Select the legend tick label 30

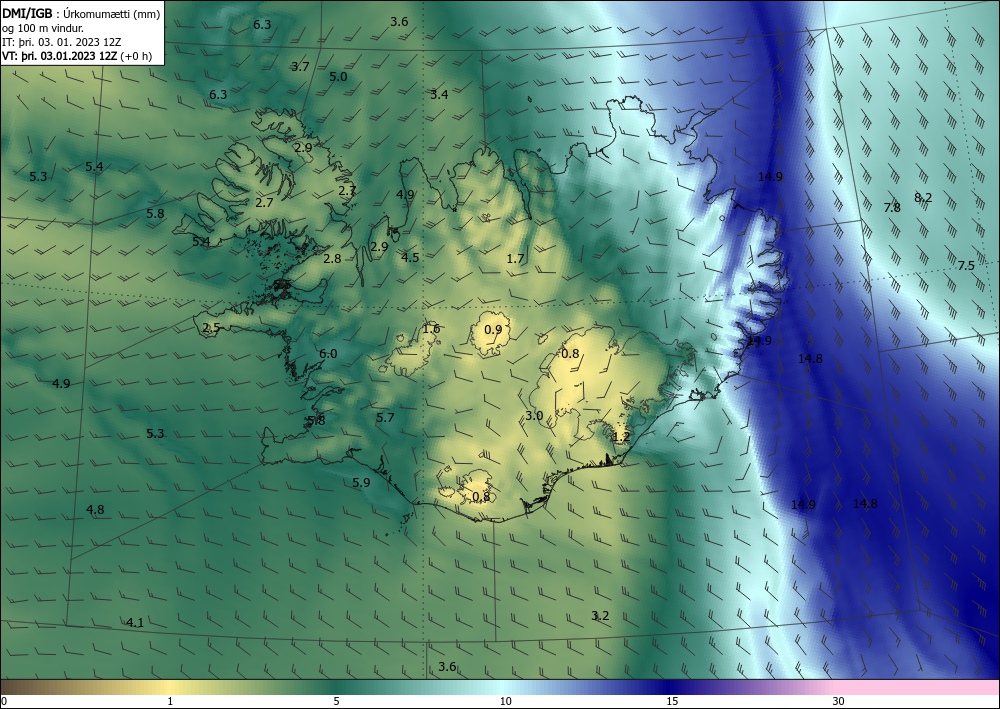(839, 702)
